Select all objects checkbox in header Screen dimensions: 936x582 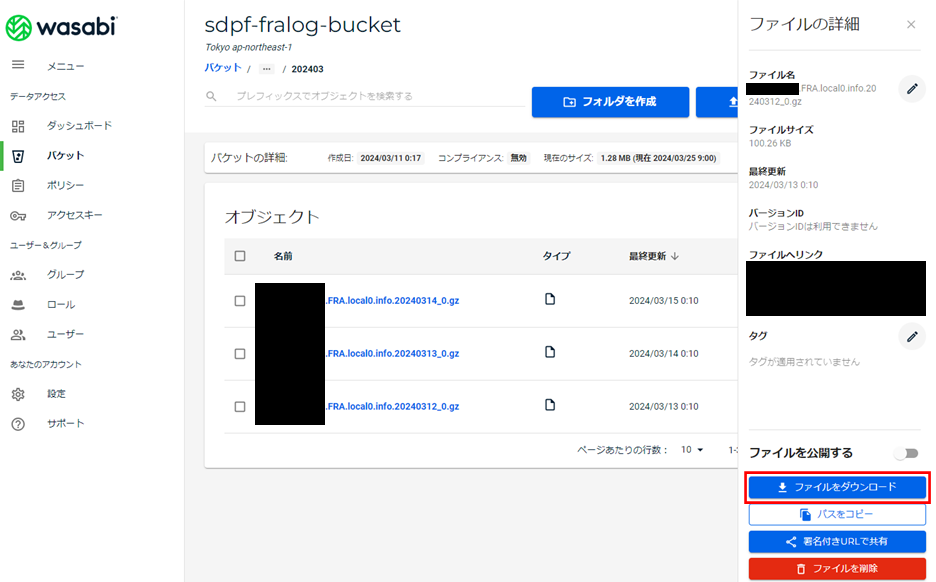(240, 256)
